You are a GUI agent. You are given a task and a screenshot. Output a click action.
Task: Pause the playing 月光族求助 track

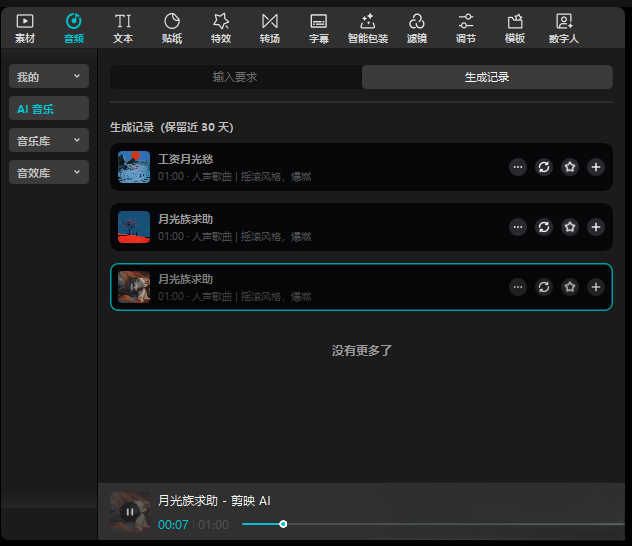130,512
